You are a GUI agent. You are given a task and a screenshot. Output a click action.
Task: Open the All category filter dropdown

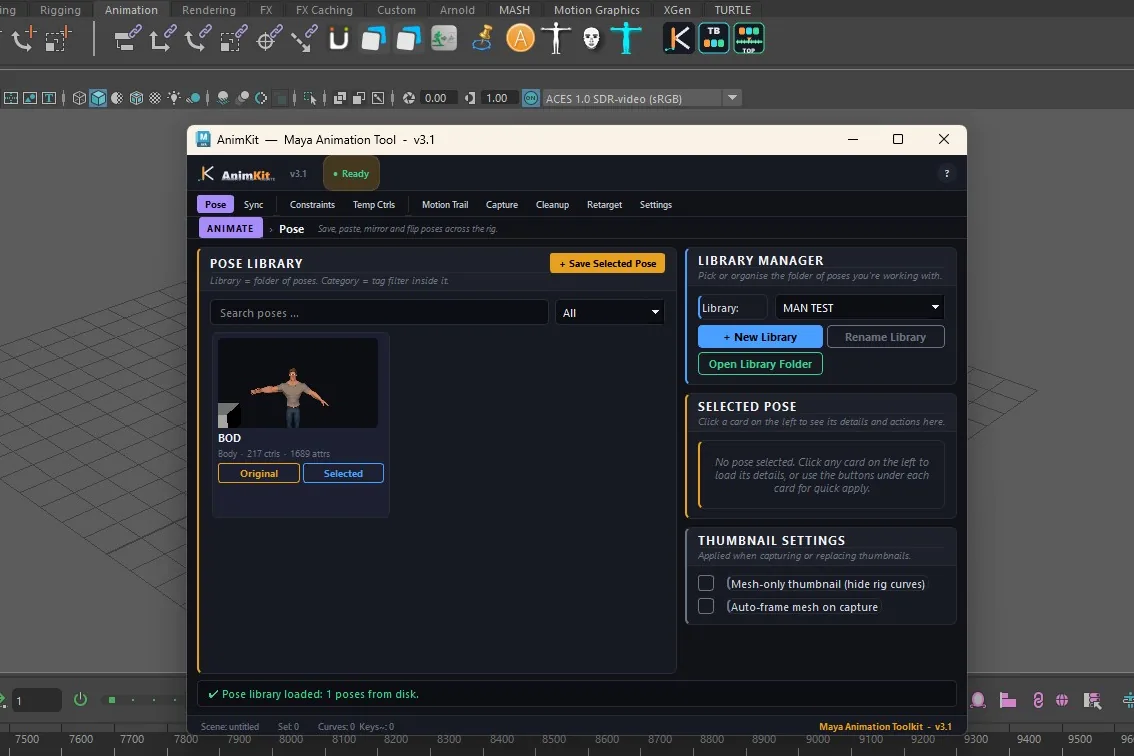610,313
